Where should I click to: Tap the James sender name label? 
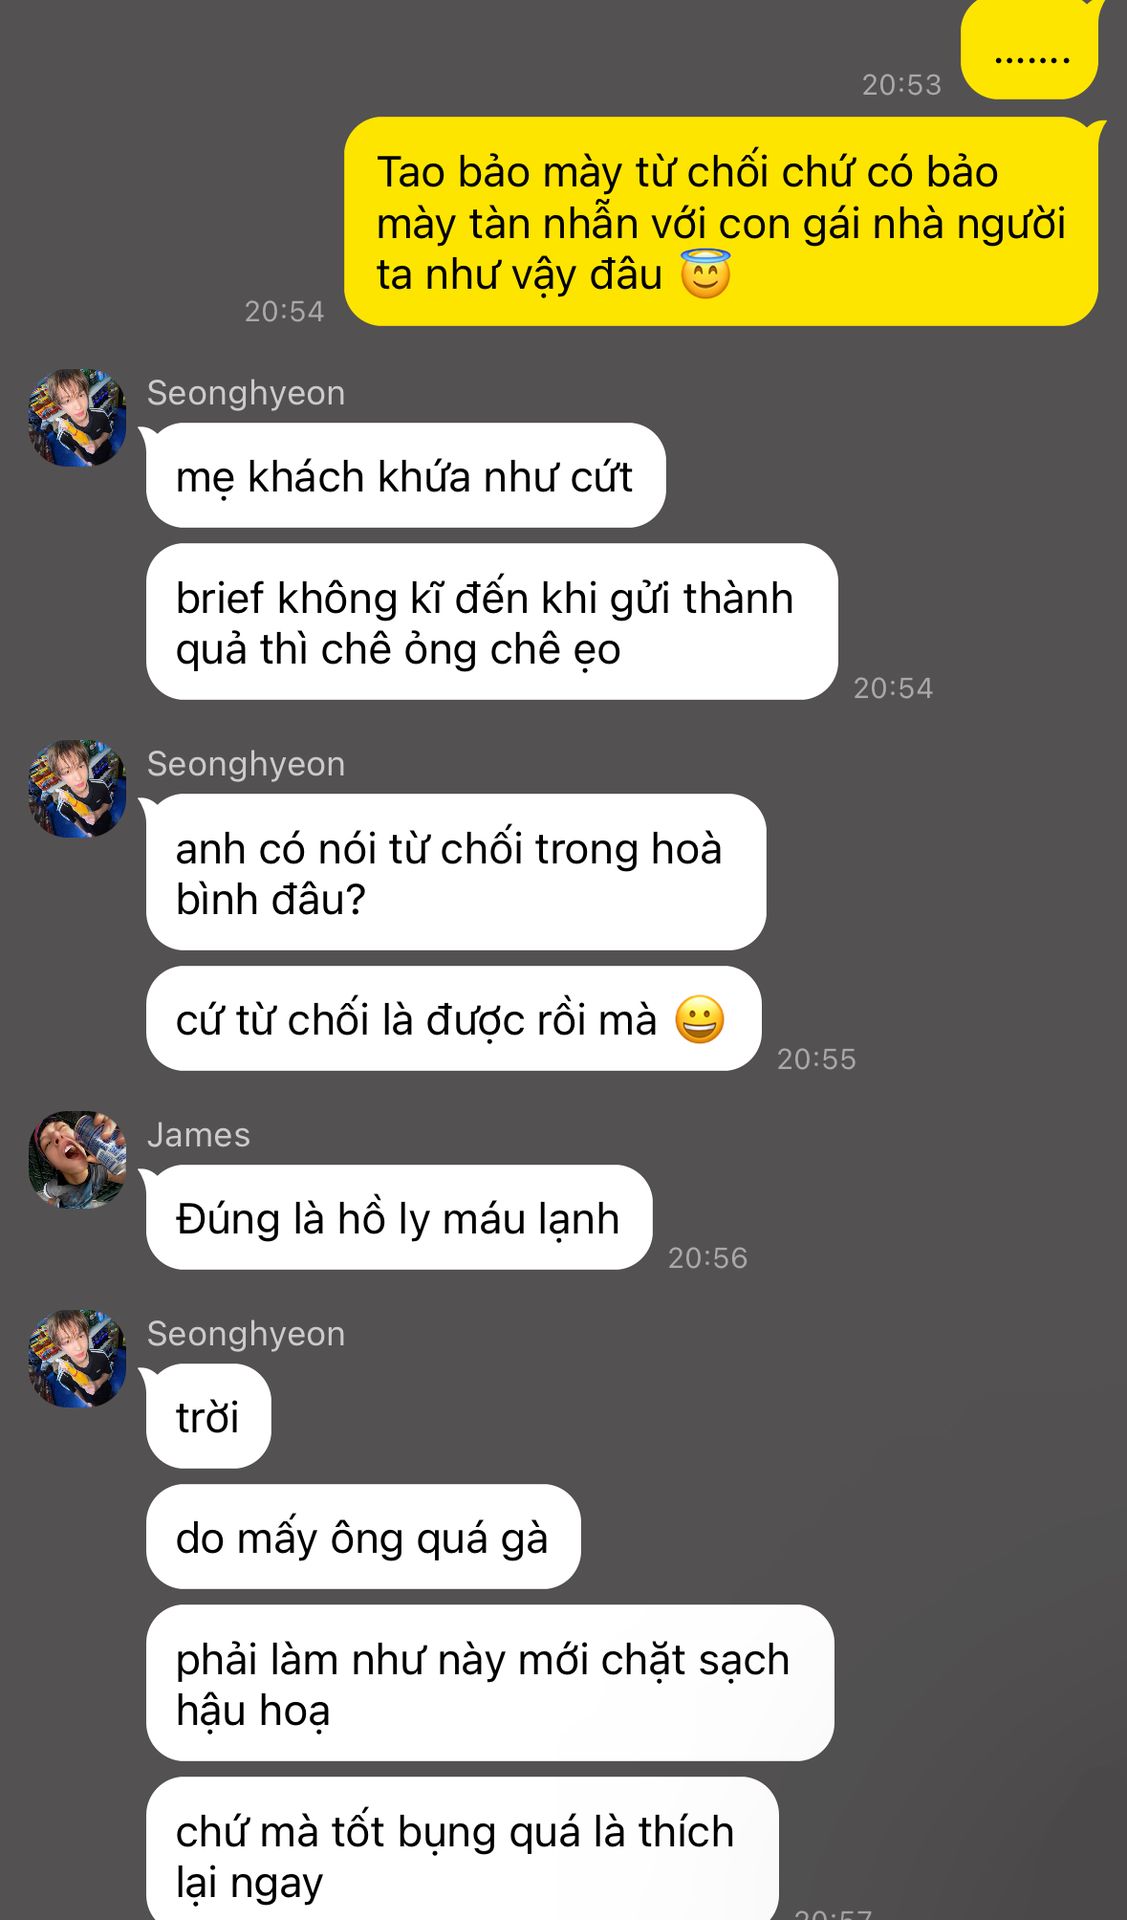[x=198, y=1135]
